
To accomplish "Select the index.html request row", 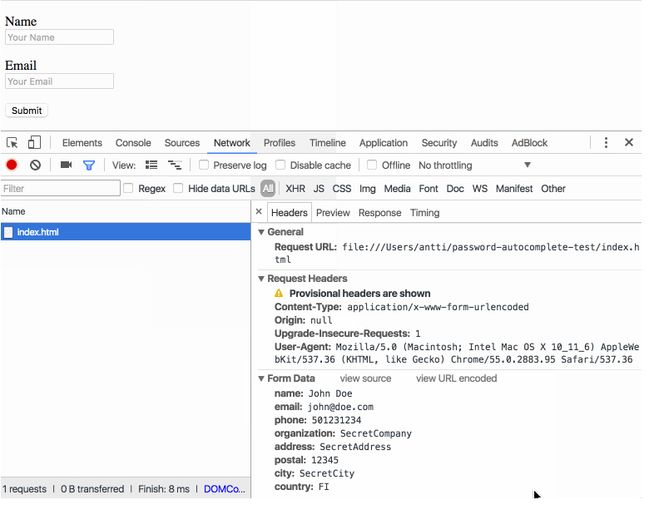I will pos(126,232).
